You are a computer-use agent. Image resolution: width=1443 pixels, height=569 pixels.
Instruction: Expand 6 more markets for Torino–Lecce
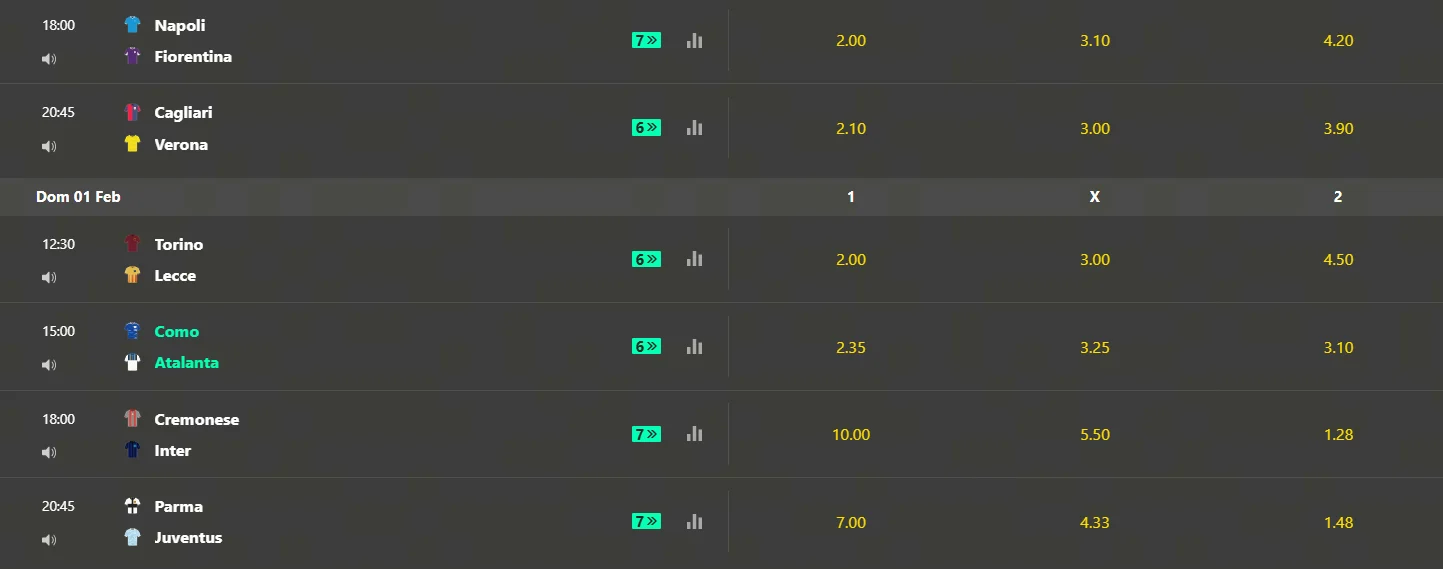[646, 259]
